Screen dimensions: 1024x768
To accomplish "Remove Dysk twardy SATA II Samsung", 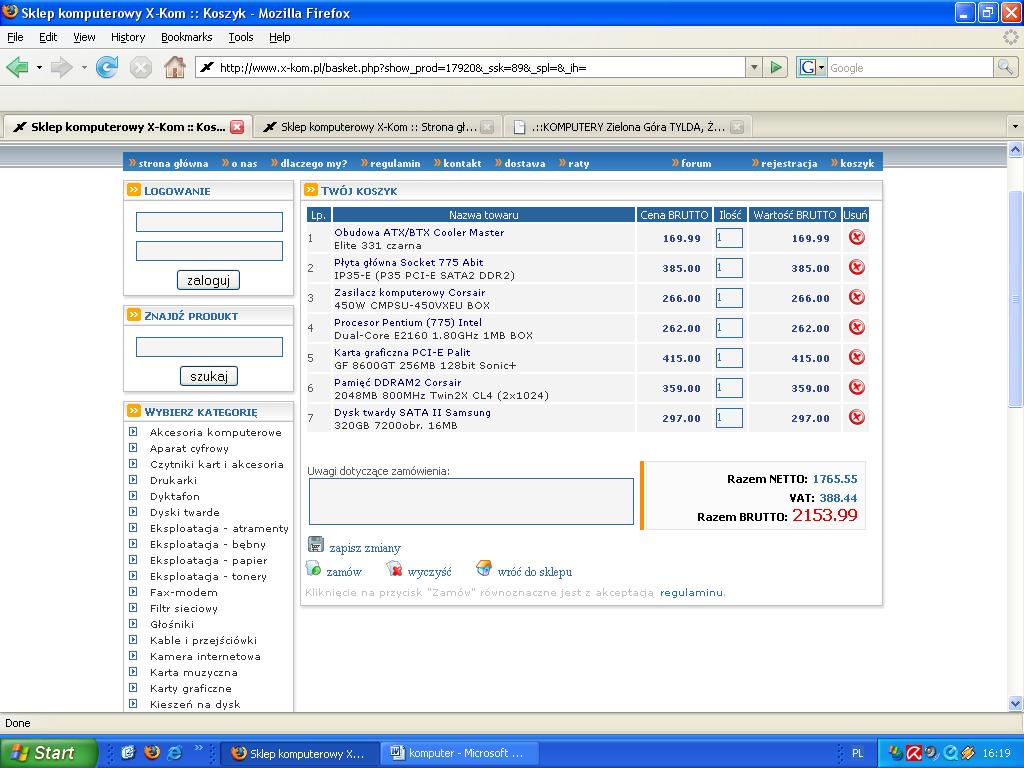I will coord(857,417).
